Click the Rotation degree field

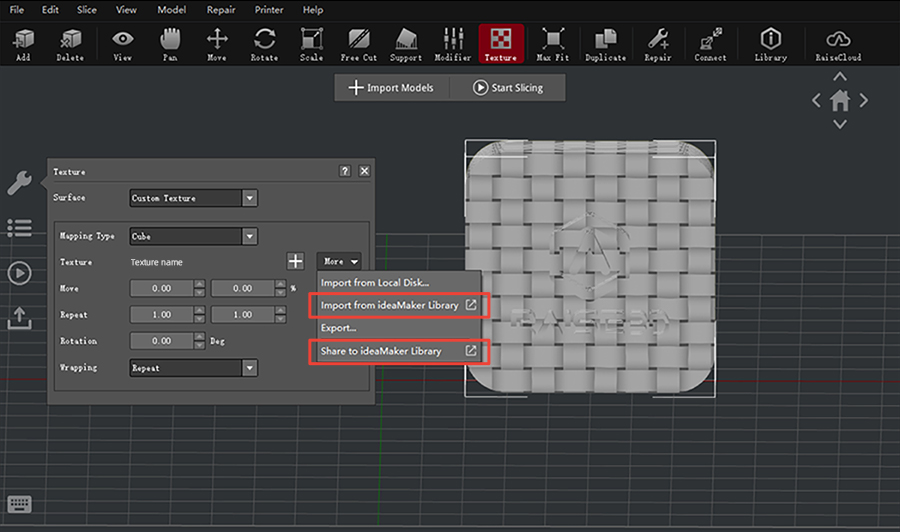[x=162, y=341]
